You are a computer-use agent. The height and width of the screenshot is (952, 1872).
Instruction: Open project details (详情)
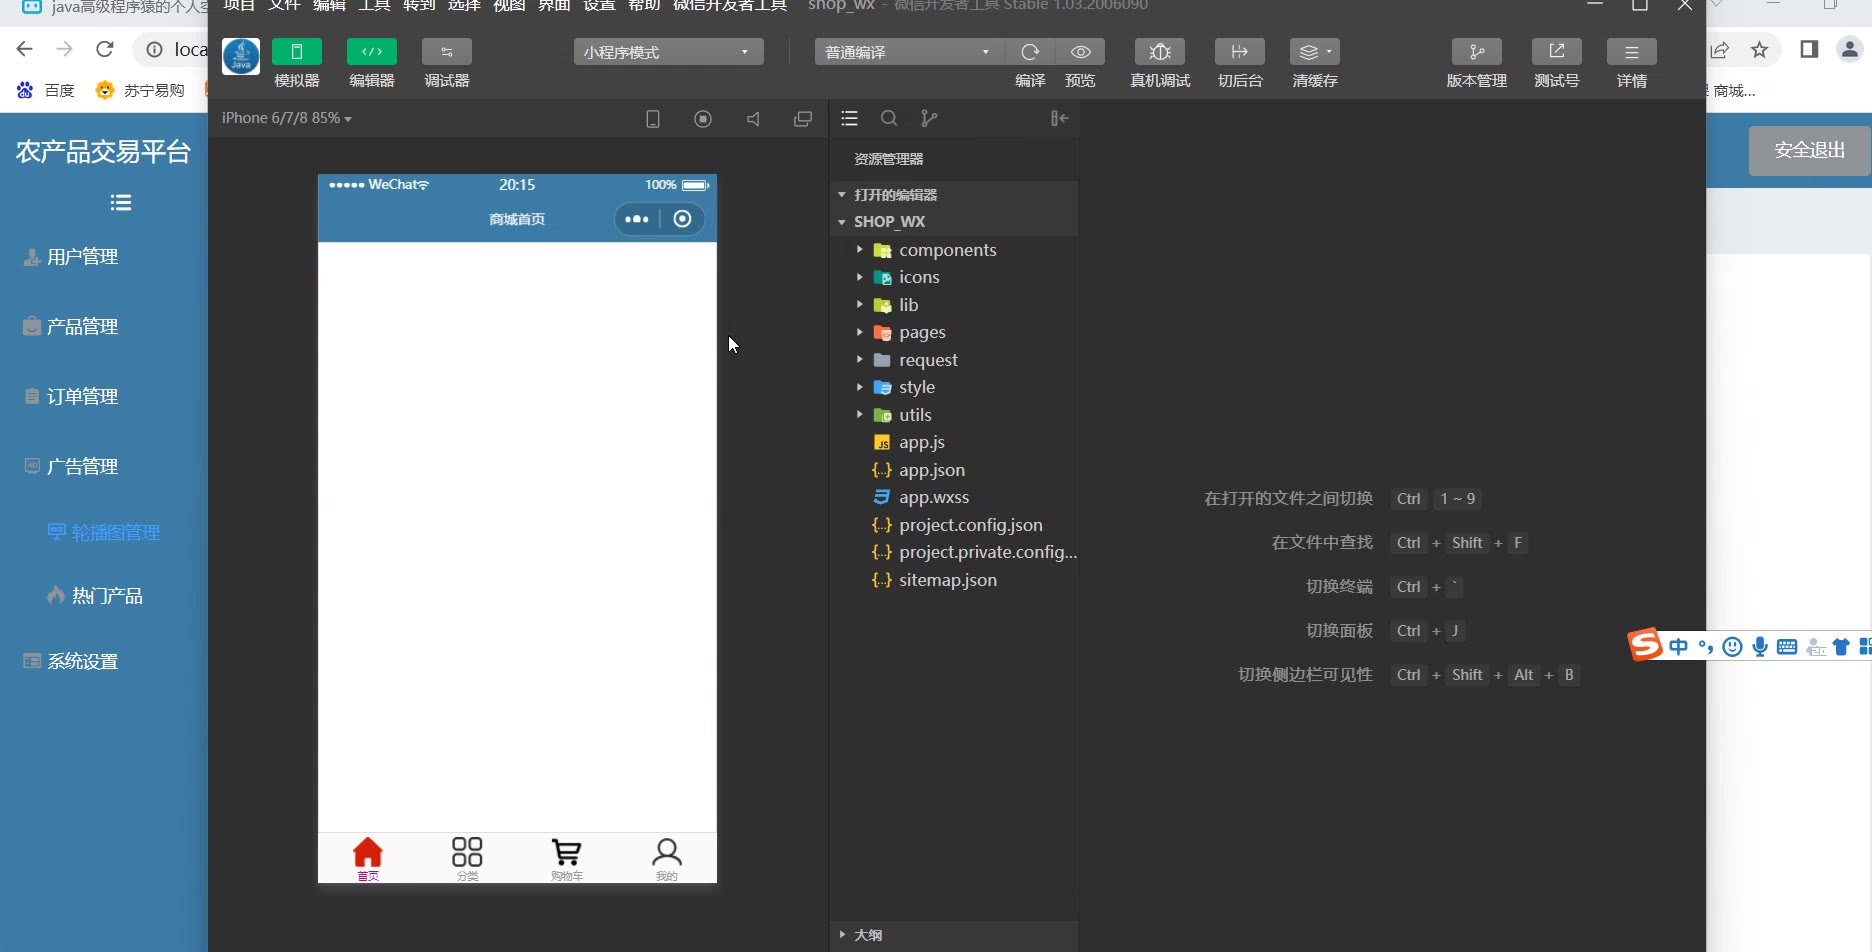[x=1632, y=52]
